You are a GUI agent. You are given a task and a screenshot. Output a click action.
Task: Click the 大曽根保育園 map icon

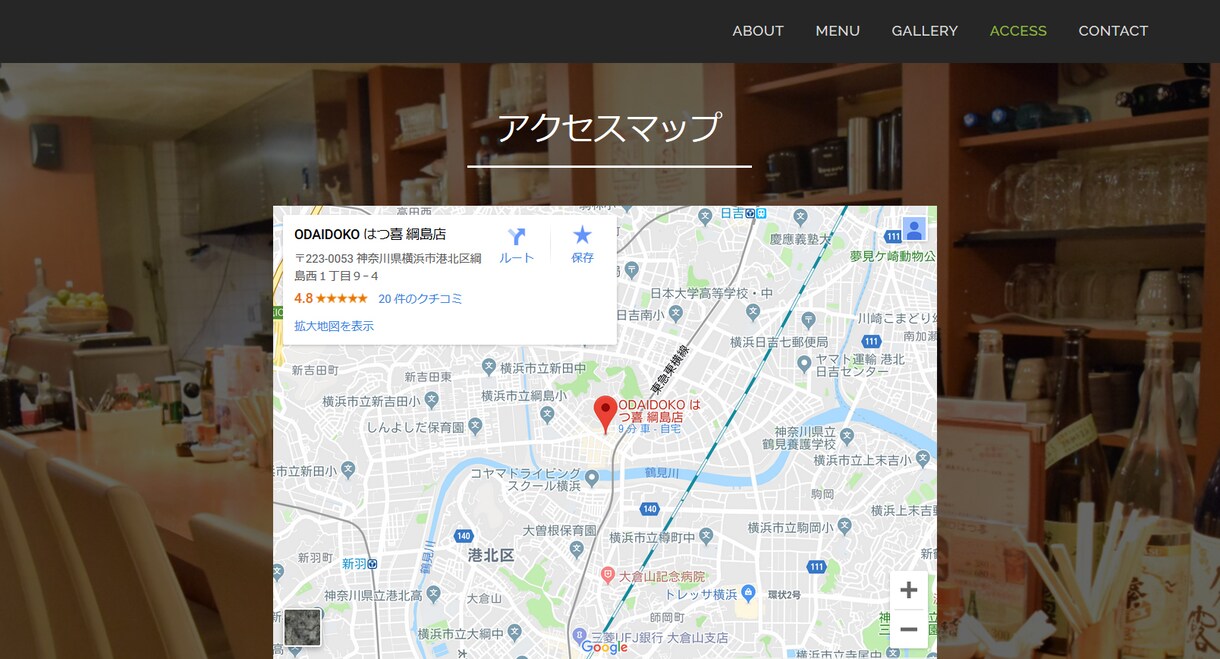[576, 548]
